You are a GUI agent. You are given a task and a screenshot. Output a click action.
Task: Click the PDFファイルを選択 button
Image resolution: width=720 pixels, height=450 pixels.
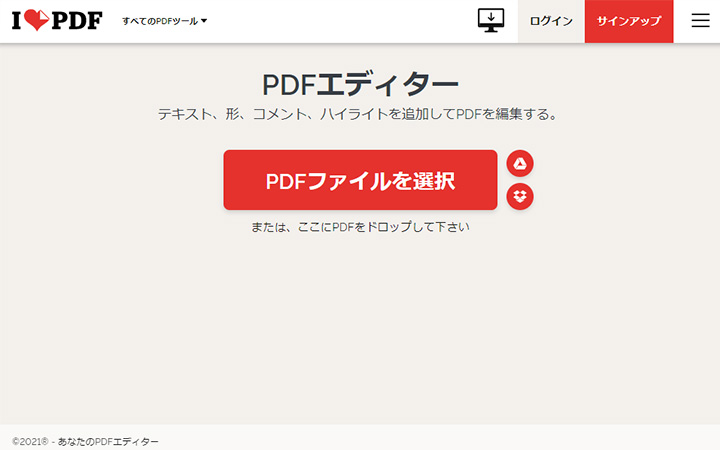pyautogui.click(x=360, y=180)
